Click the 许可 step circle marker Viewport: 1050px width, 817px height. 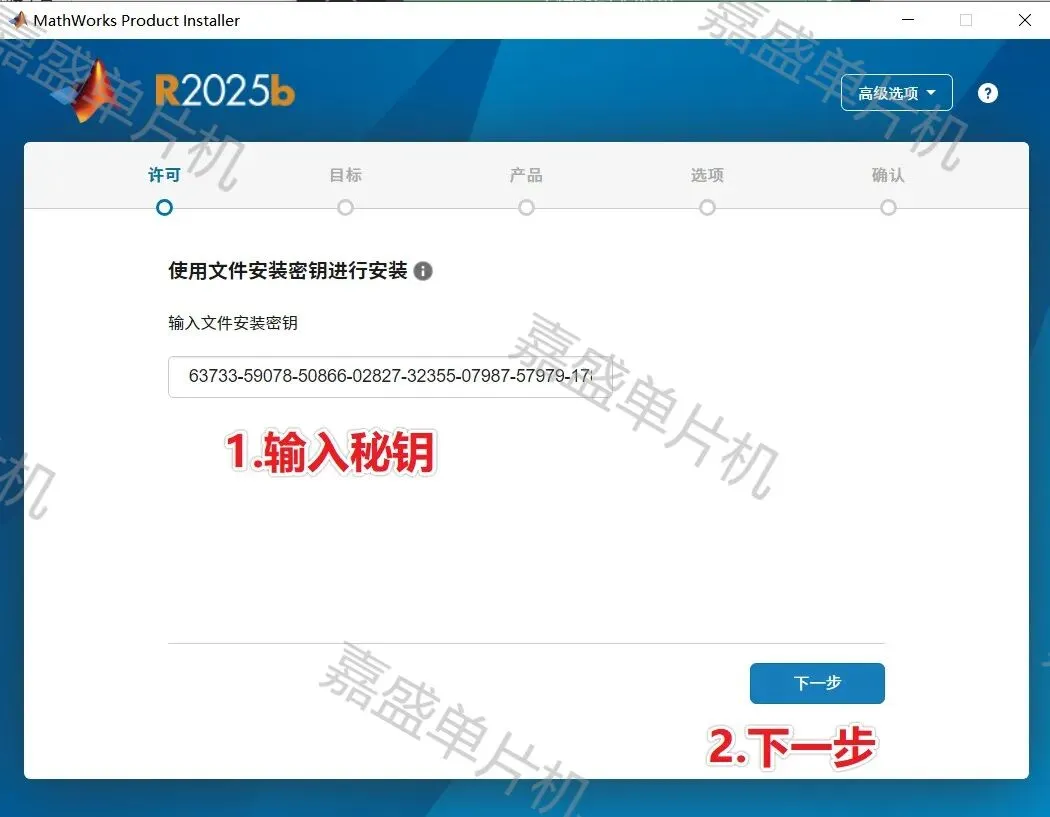164,208
